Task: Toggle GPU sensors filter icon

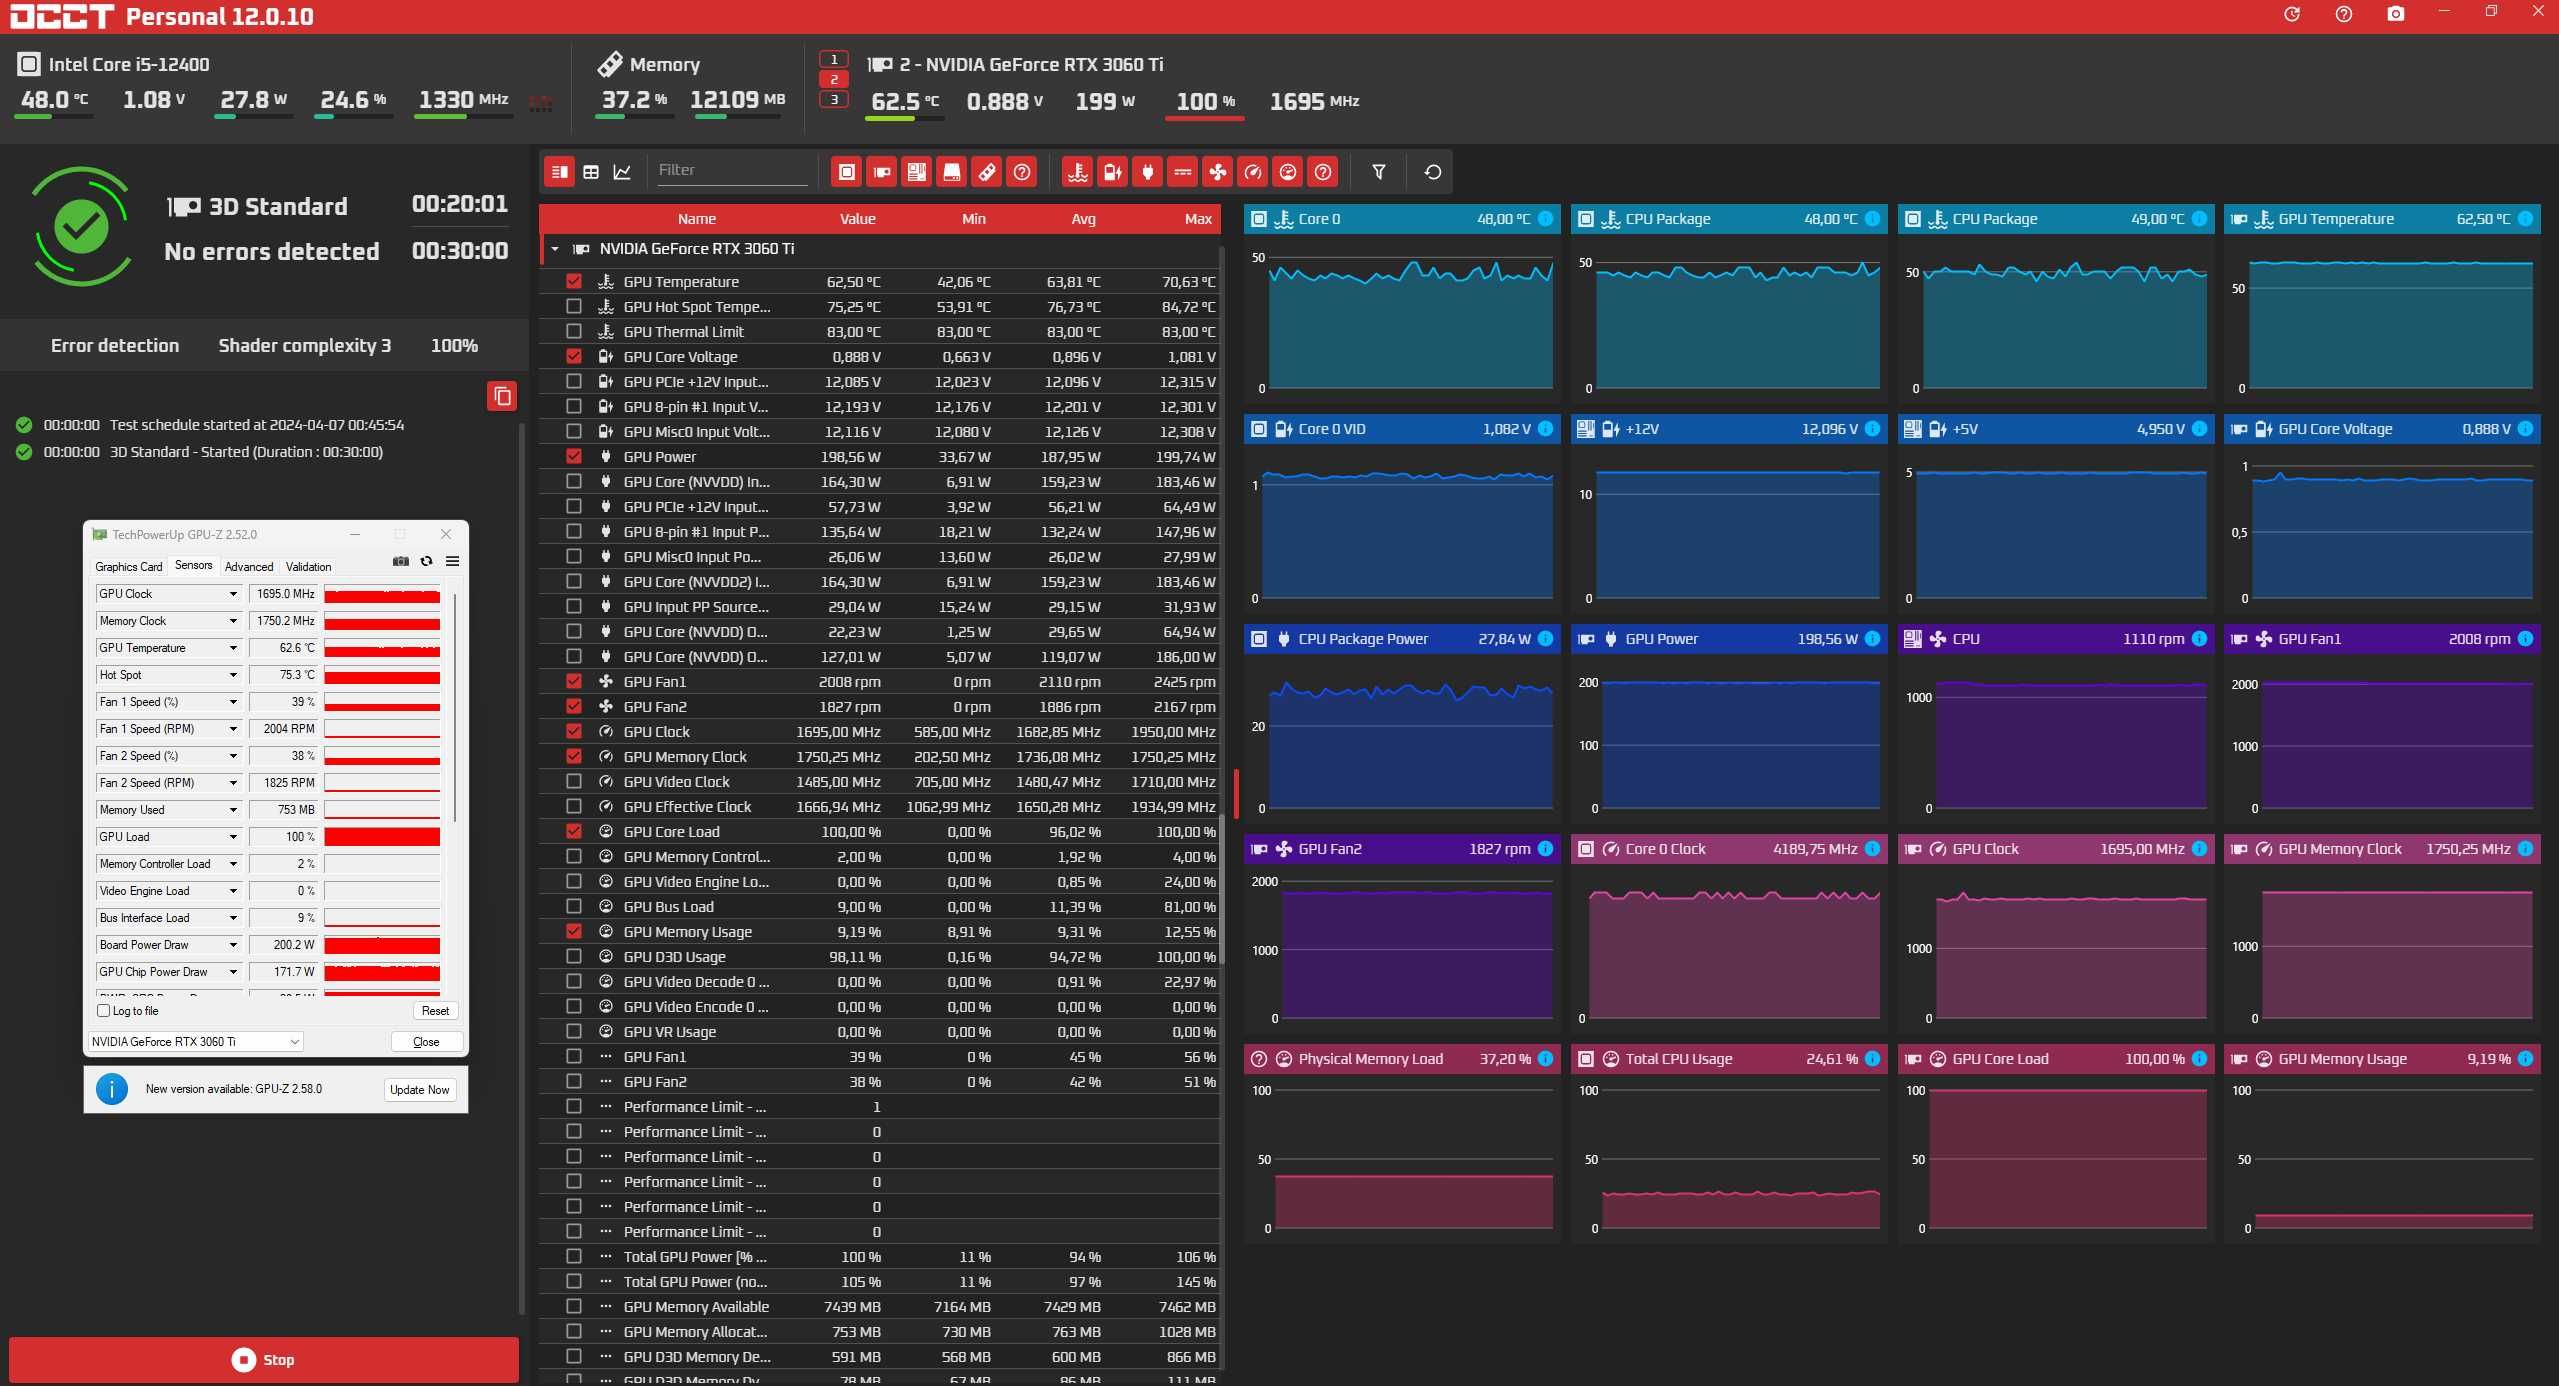Action: 881,172
